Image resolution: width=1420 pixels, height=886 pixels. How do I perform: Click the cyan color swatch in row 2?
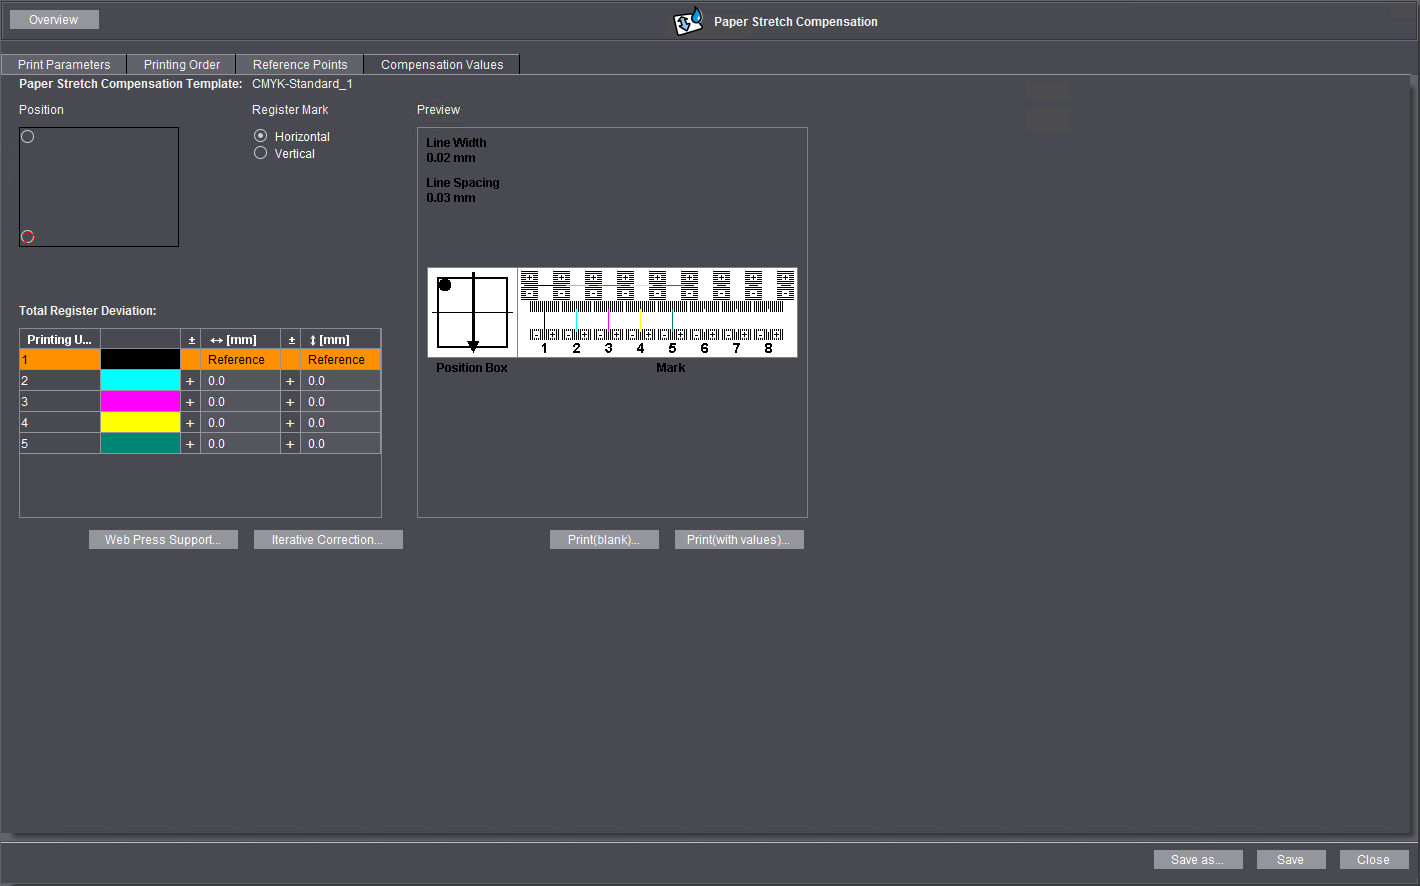tap(140, 381)
